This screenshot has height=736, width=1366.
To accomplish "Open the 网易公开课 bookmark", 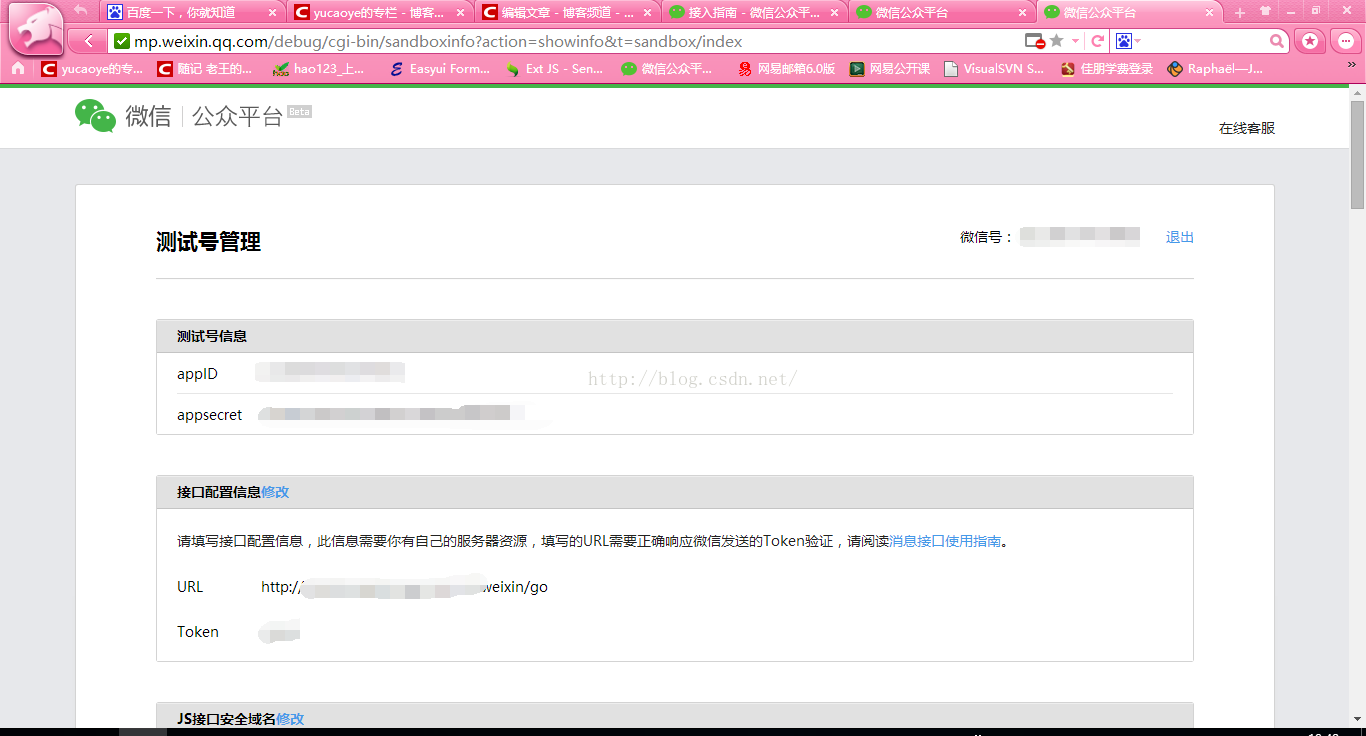I will (890, 69).
